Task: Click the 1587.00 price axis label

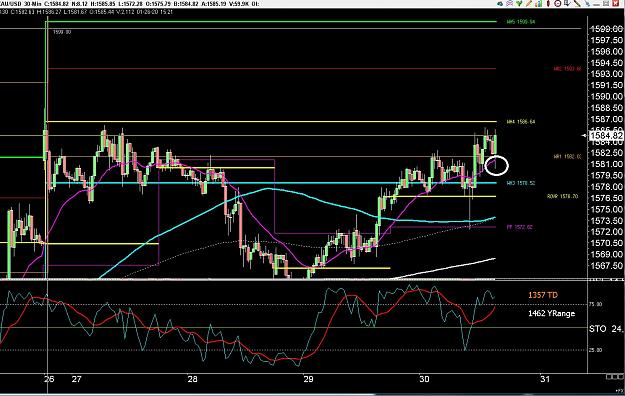Action: 606,119
